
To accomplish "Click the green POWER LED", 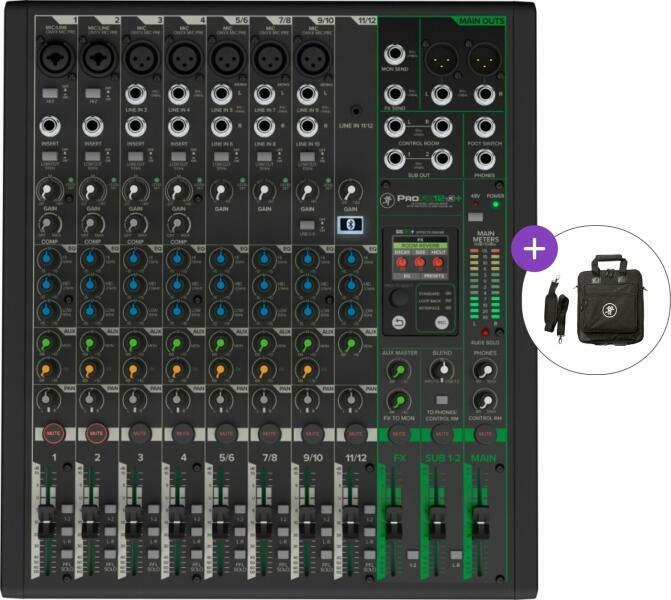I will coord(496,204).
